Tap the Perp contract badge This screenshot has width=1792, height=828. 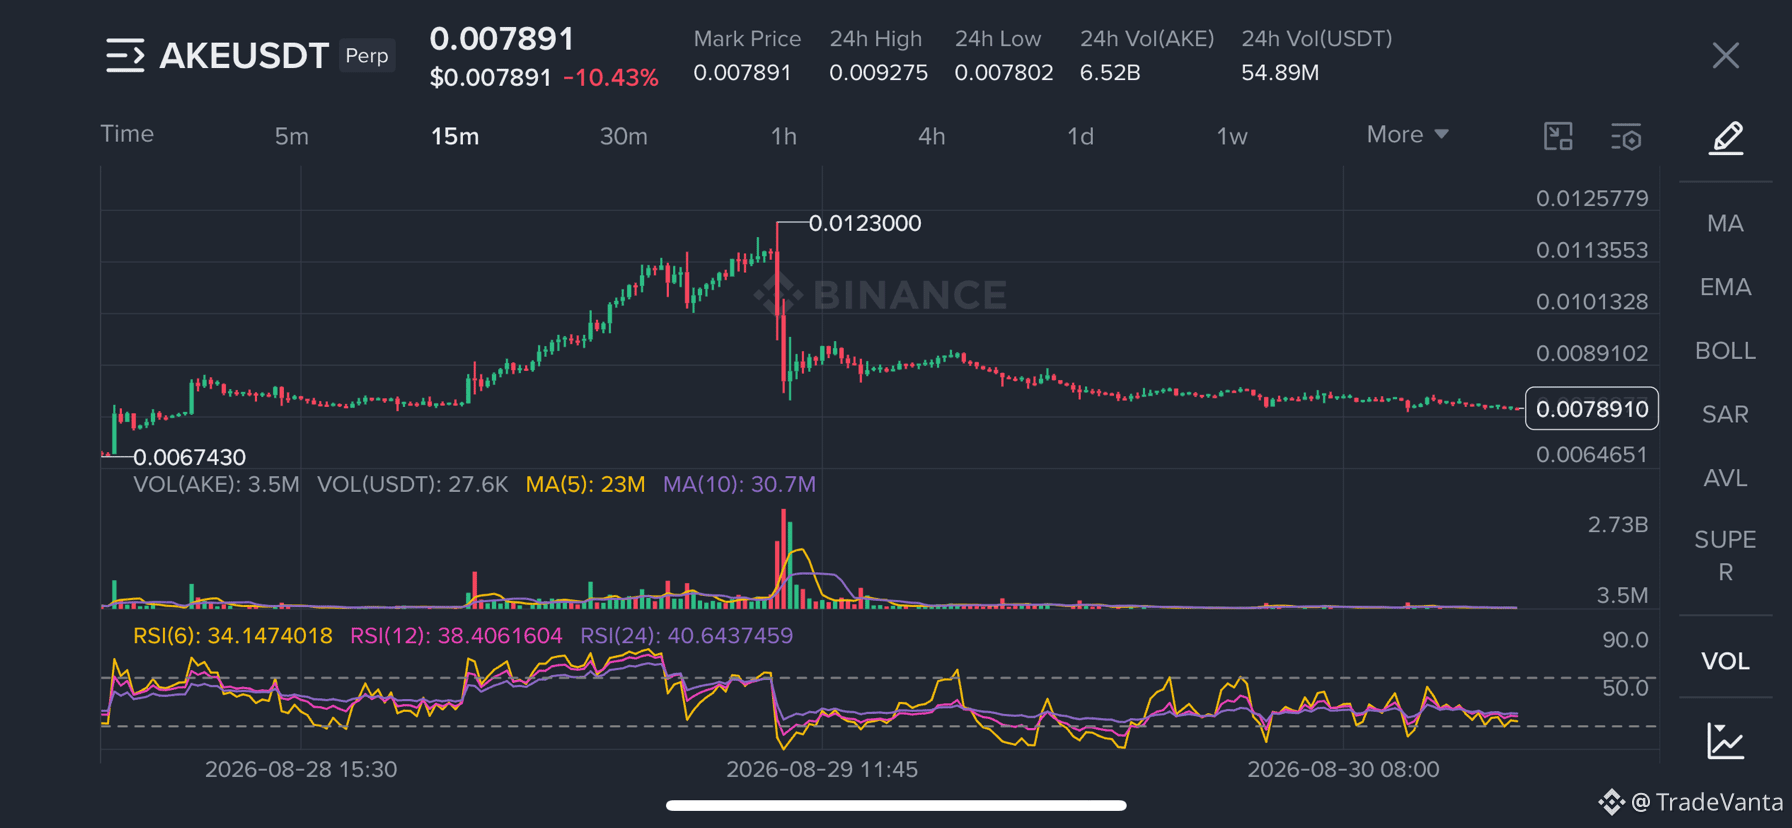(367, 56)
